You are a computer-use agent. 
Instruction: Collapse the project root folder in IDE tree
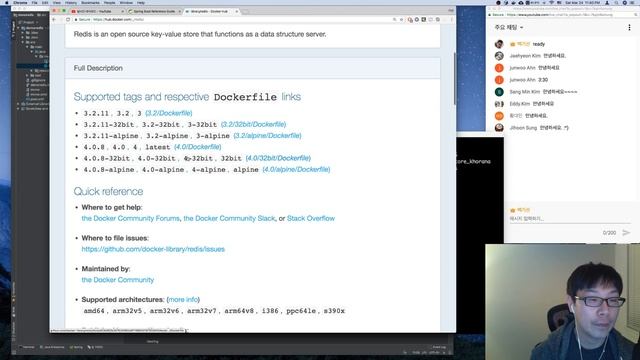tap(19, 28)
